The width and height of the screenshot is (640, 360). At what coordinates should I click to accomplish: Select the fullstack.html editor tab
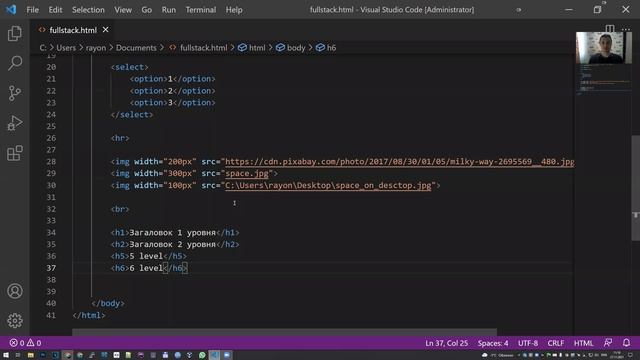(x=73, y=30)
